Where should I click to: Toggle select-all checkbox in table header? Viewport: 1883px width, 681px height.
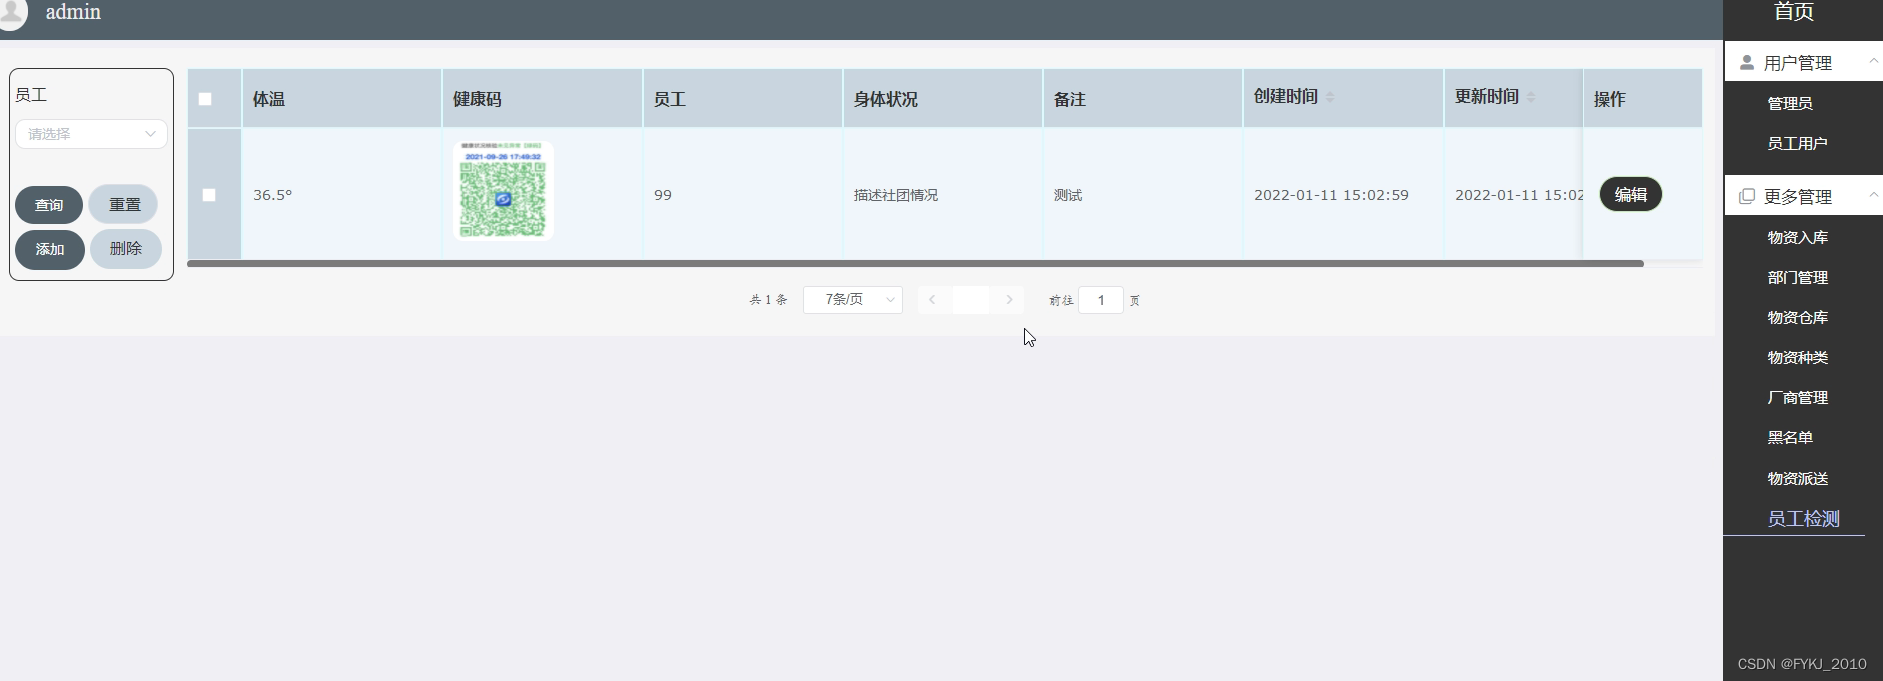click(205, 99)
